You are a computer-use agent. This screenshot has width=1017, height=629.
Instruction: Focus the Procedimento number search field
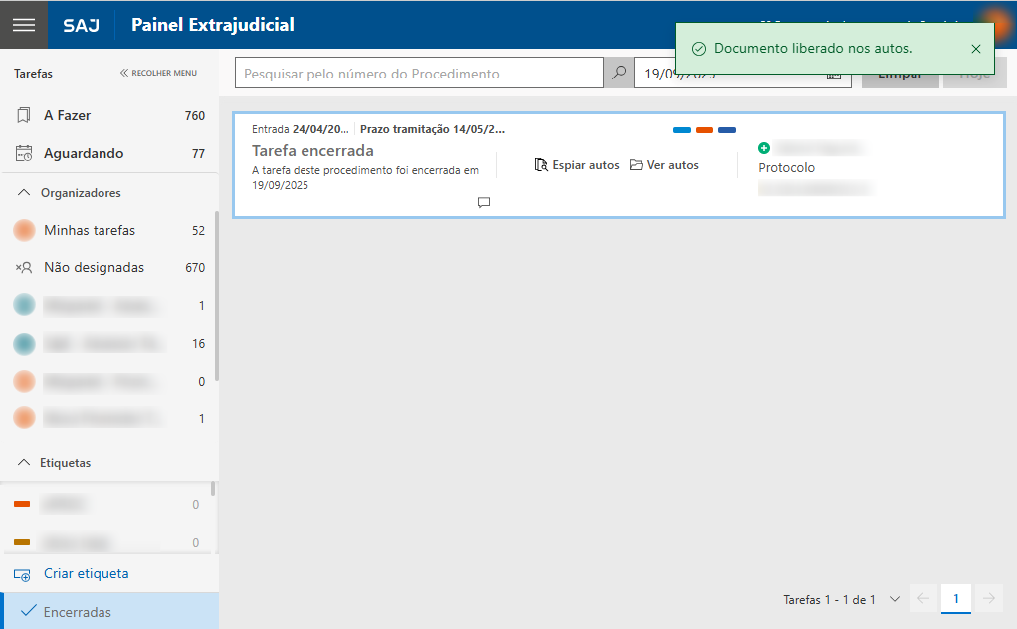419,73
